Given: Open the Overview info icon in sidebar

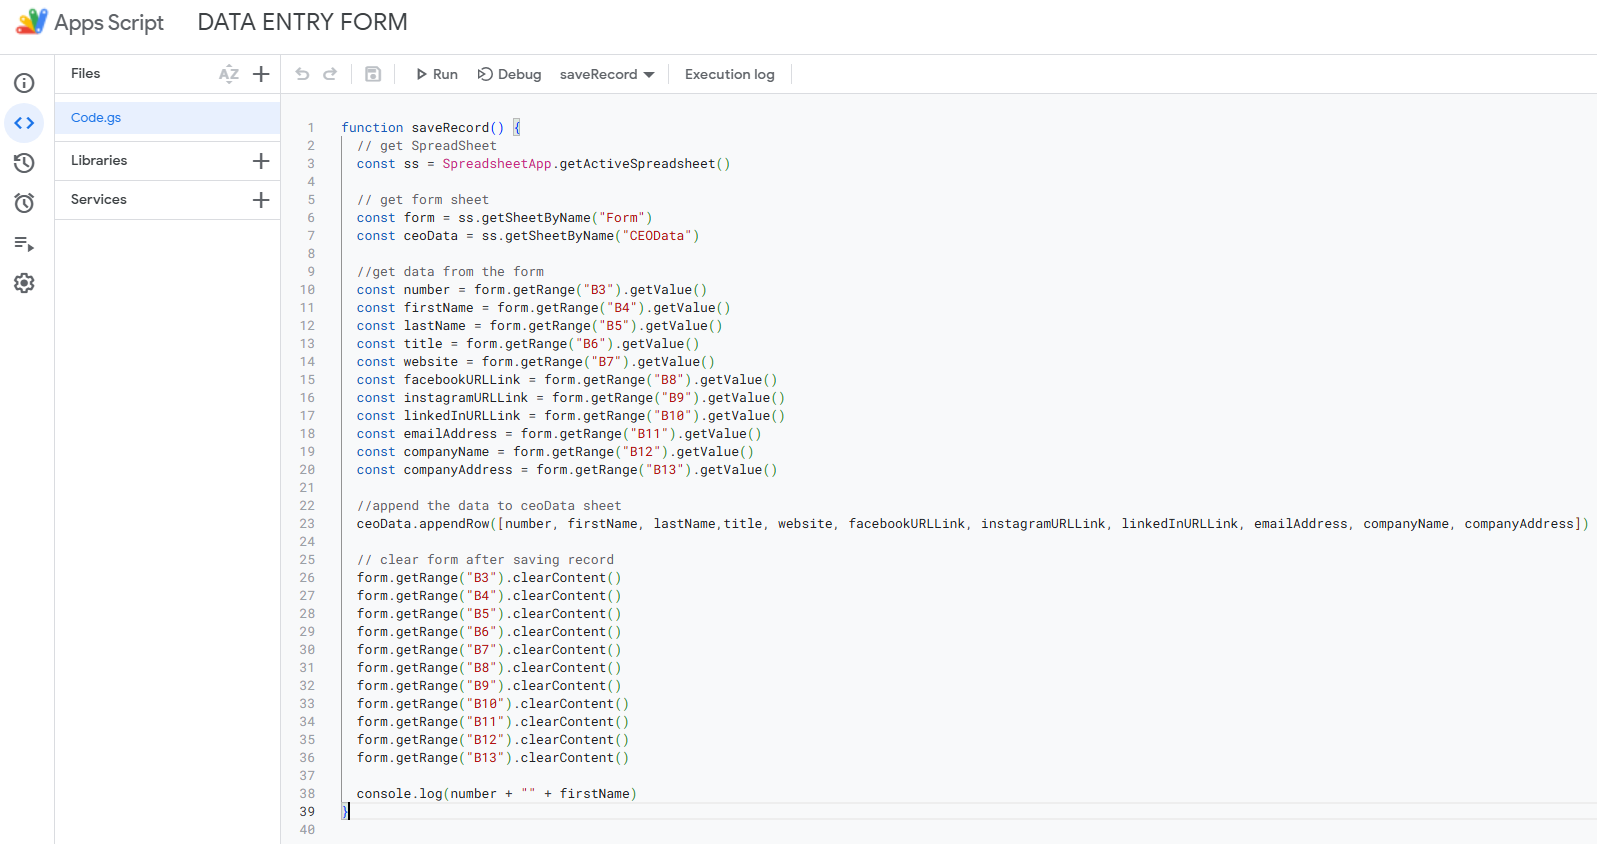Looking at the screenshot, I should pyautogui.click(x=24, y=83).
